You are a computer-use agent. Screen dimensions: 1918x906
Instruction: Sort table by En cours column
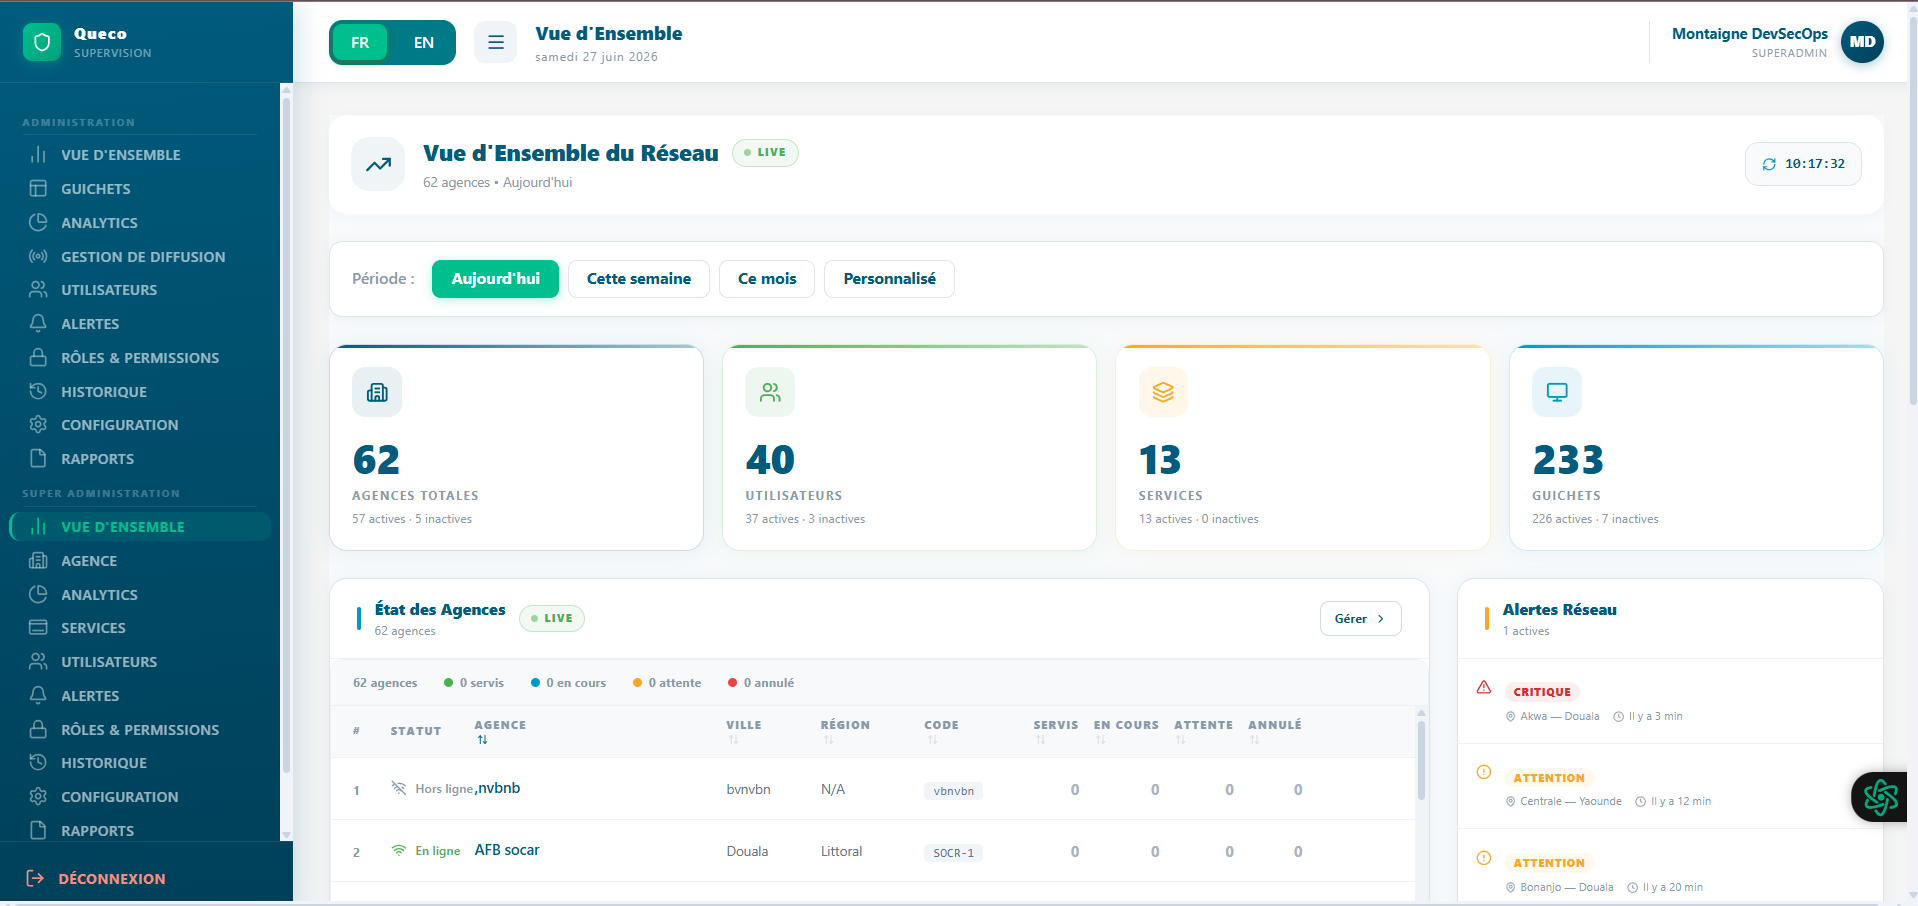click(1126, 731)
